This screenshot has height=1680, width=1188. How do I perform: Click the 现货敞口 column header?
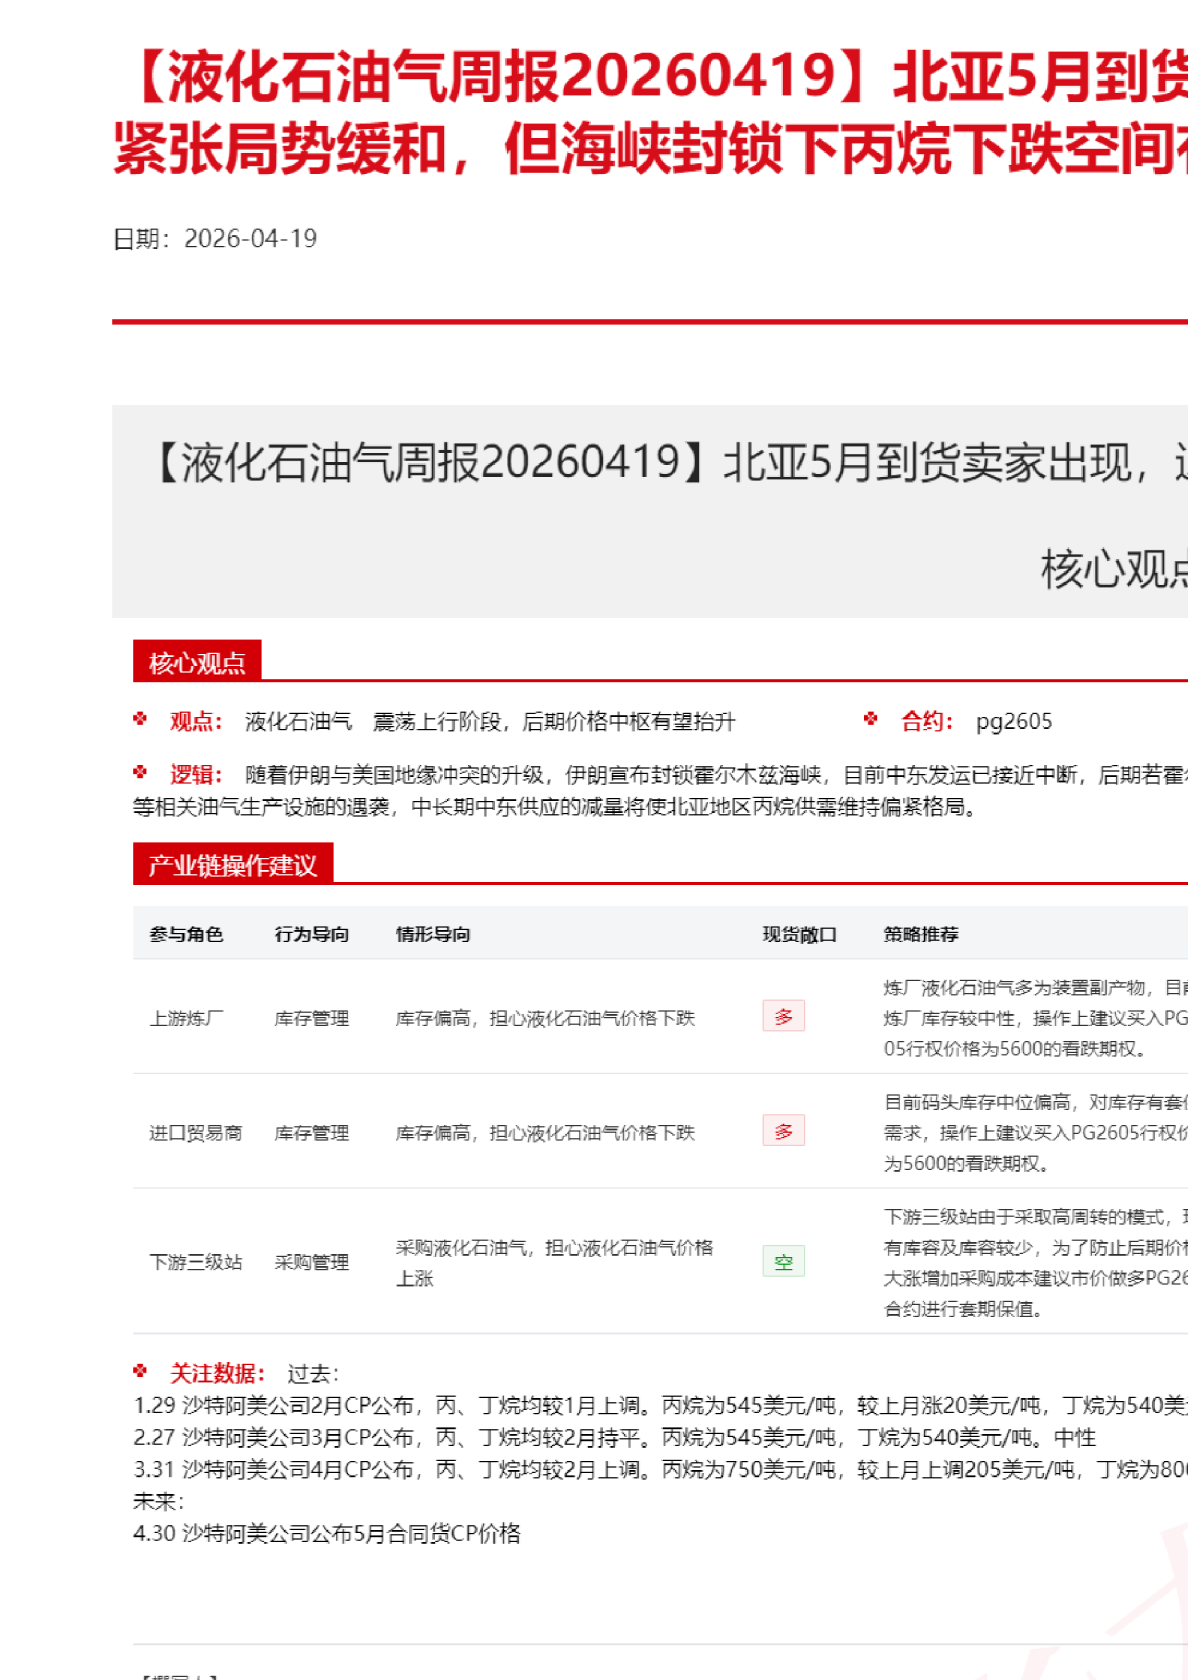(x=800, y=934)
